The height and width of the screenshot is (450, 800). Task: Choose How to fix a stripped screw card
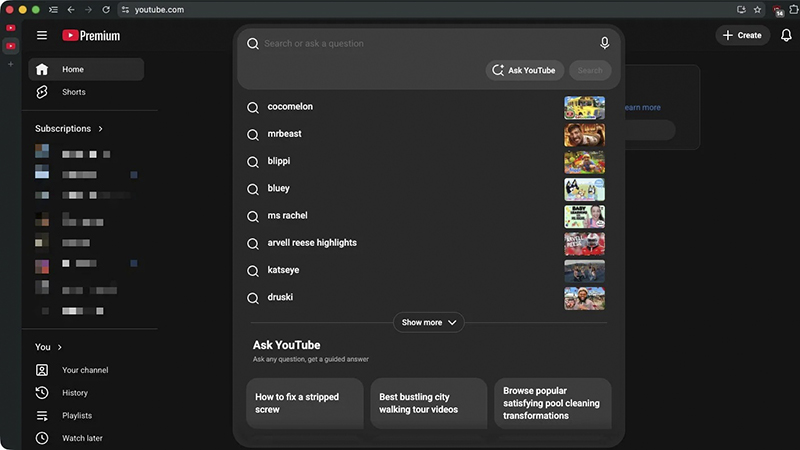point(305,403)
